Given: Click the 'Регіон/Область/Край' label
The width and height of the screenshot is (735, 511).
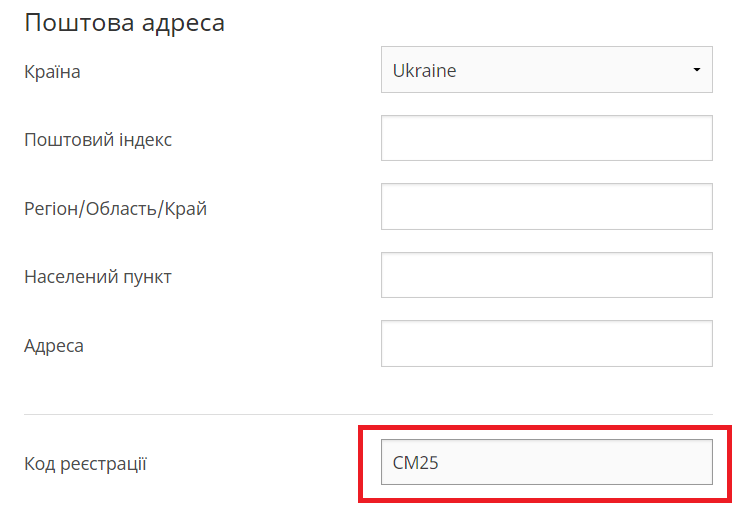Looking at the screenshot, I should [115, 209].
